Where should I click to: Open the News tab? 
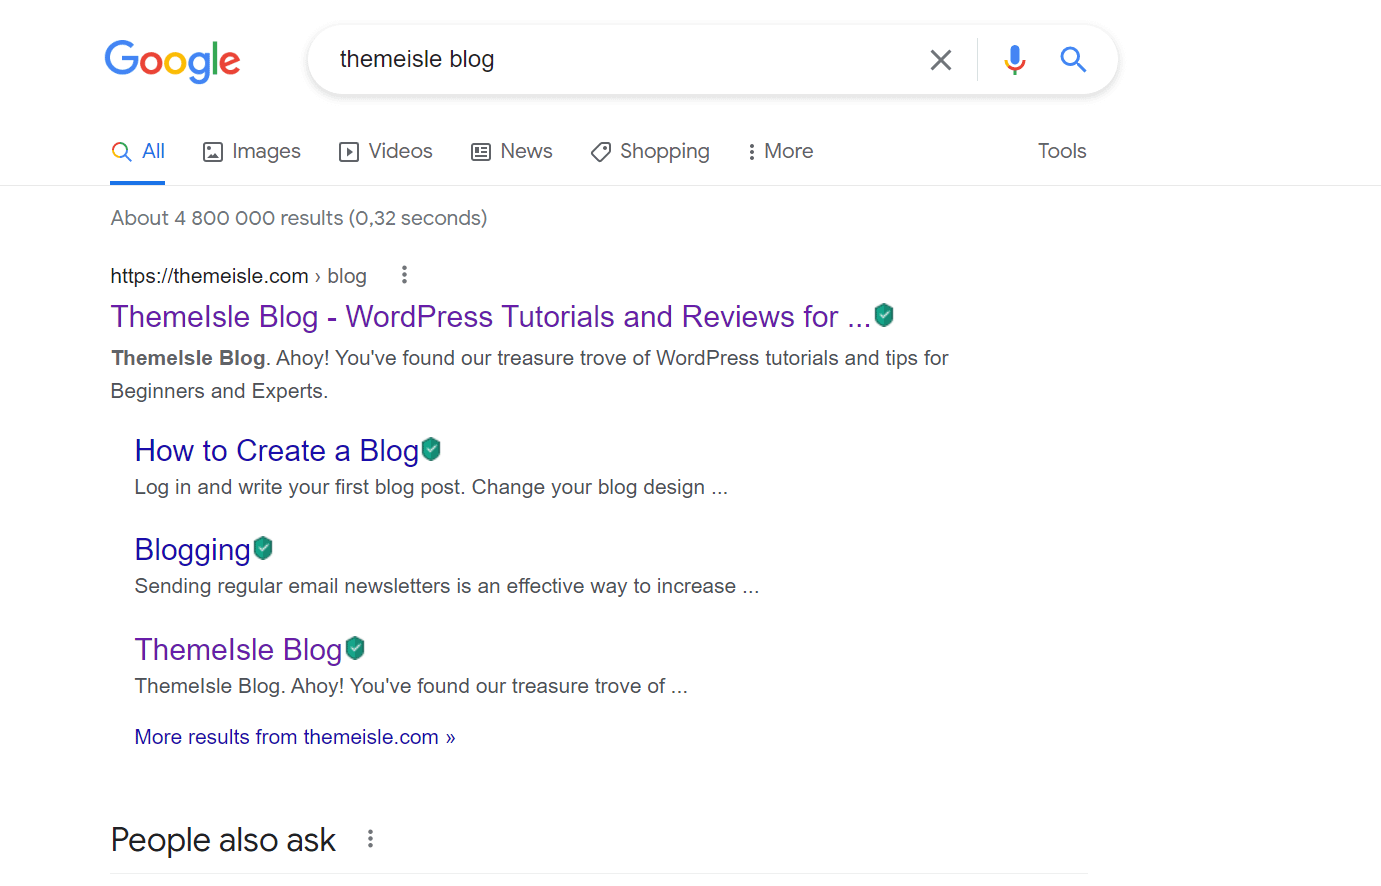(512, 151)
